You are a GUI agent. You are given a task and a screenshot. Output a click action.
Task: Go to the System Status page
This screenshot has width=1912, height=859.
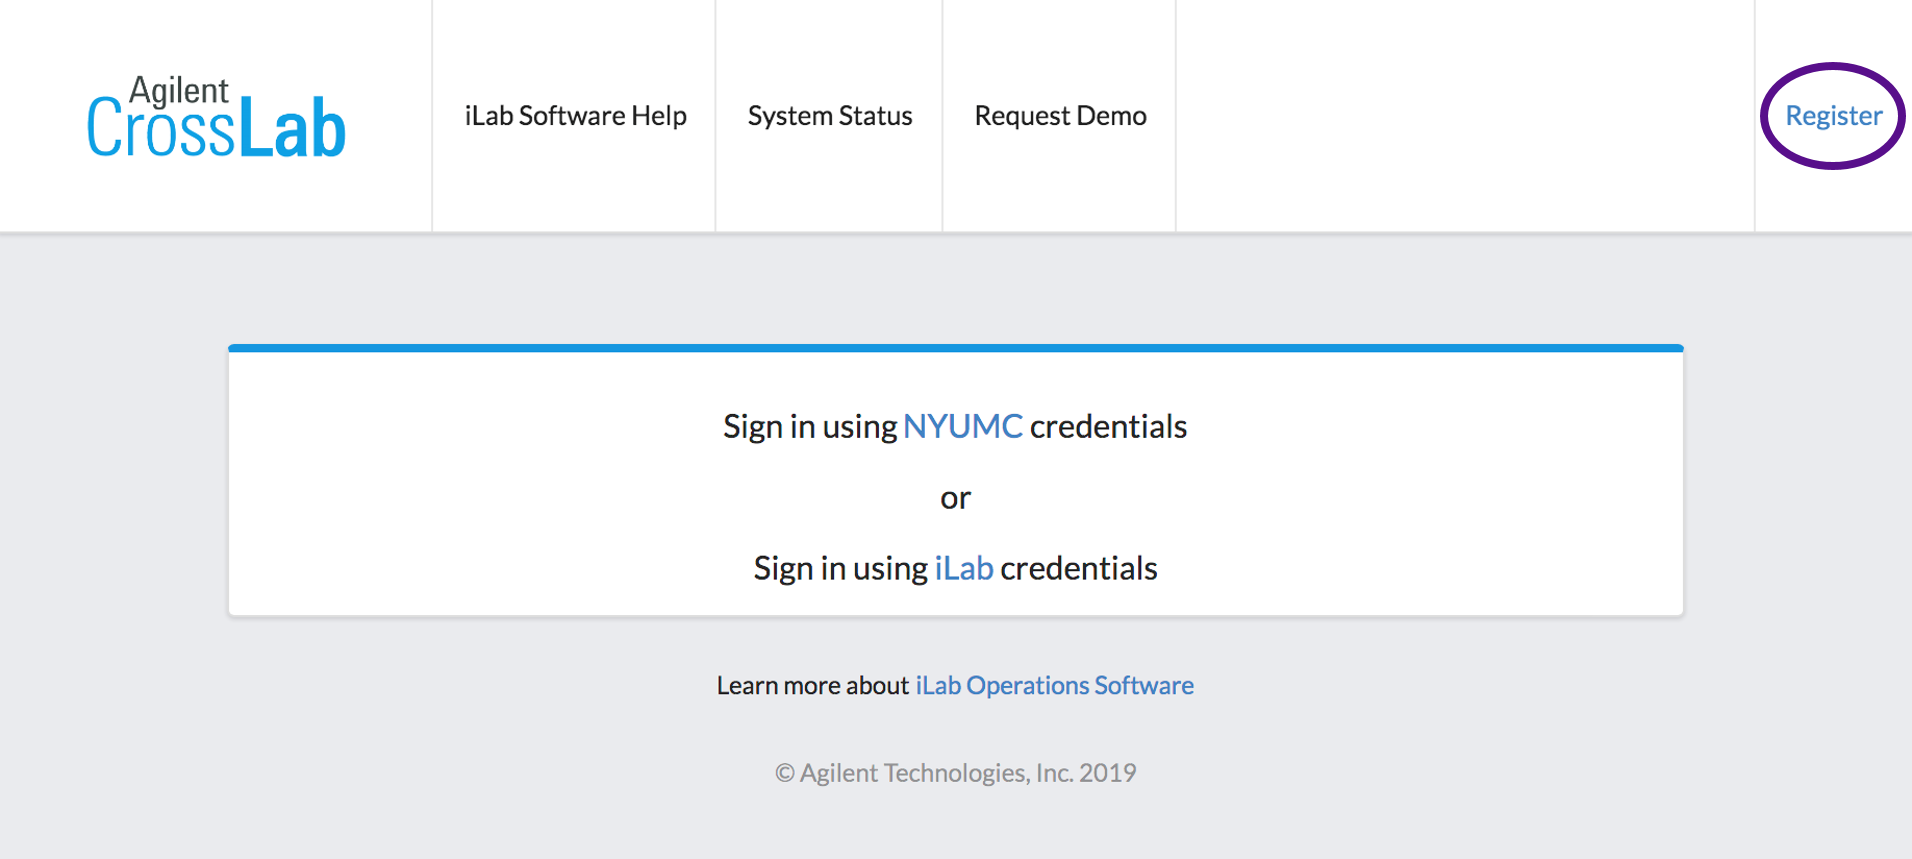click(x=830, y=116)
